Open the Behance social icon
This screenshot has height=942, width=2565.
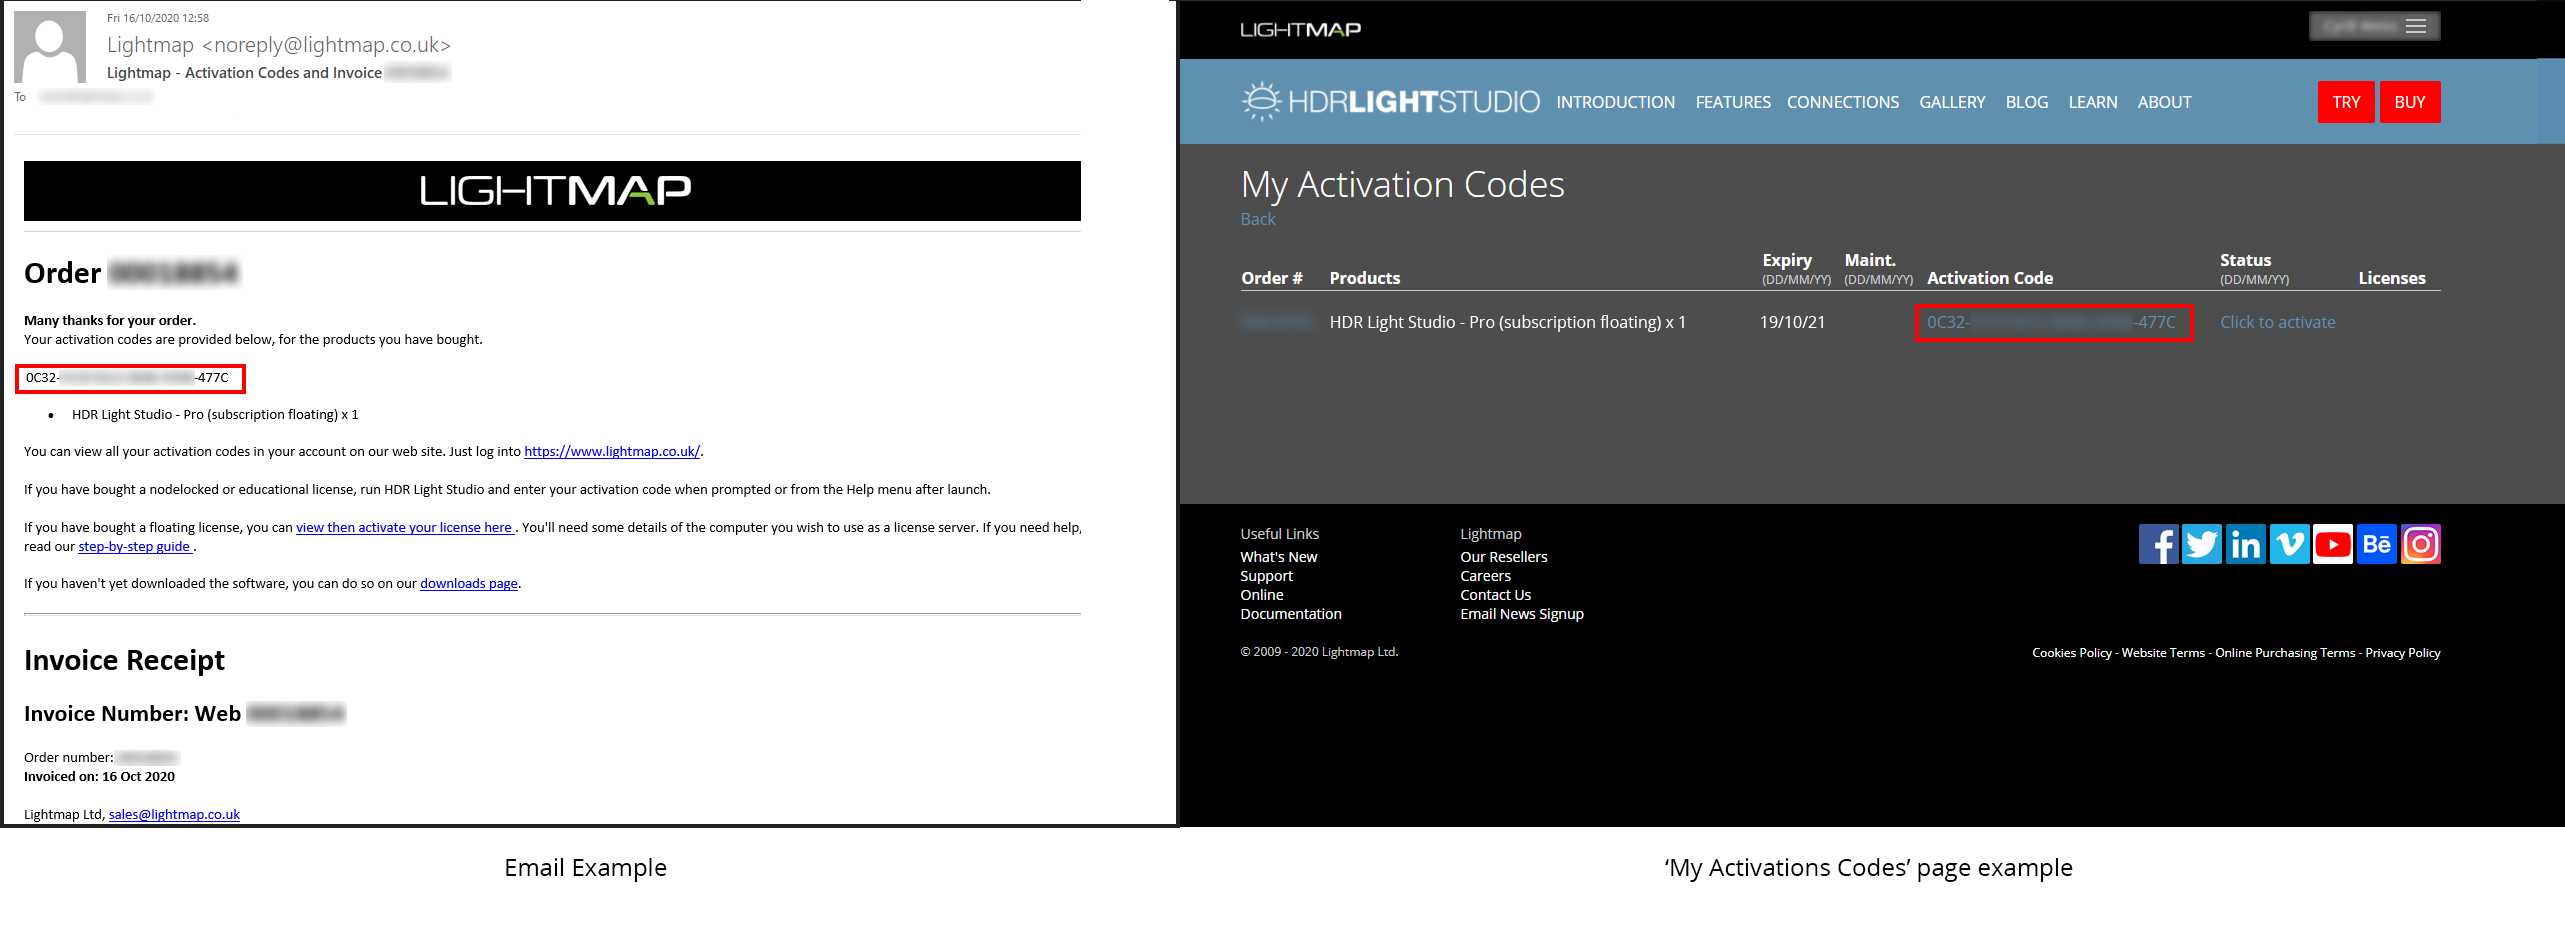(x=2377, y=544)
